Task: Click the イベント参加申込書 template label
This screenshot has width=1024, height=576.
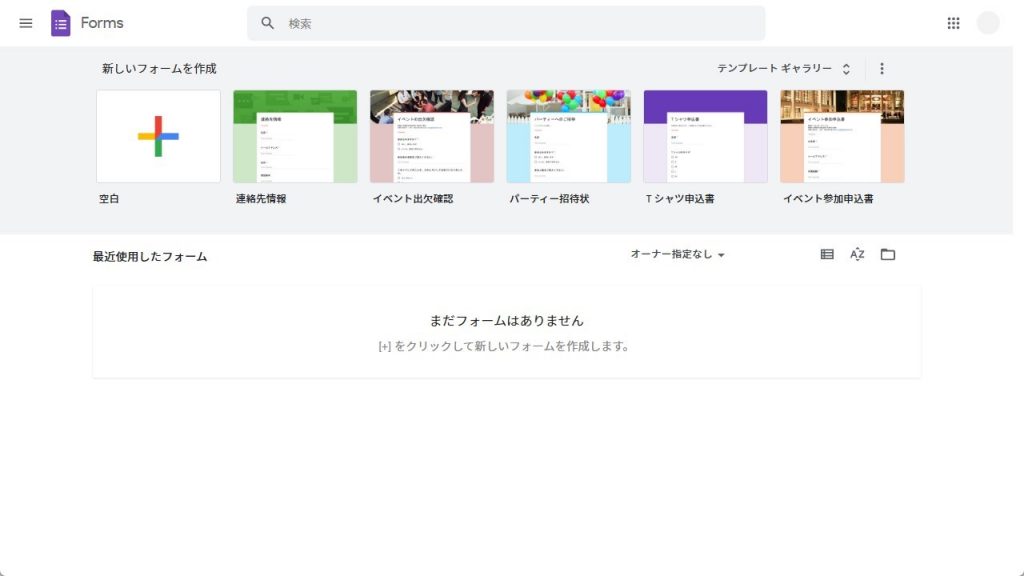Action: pos(828,199)
